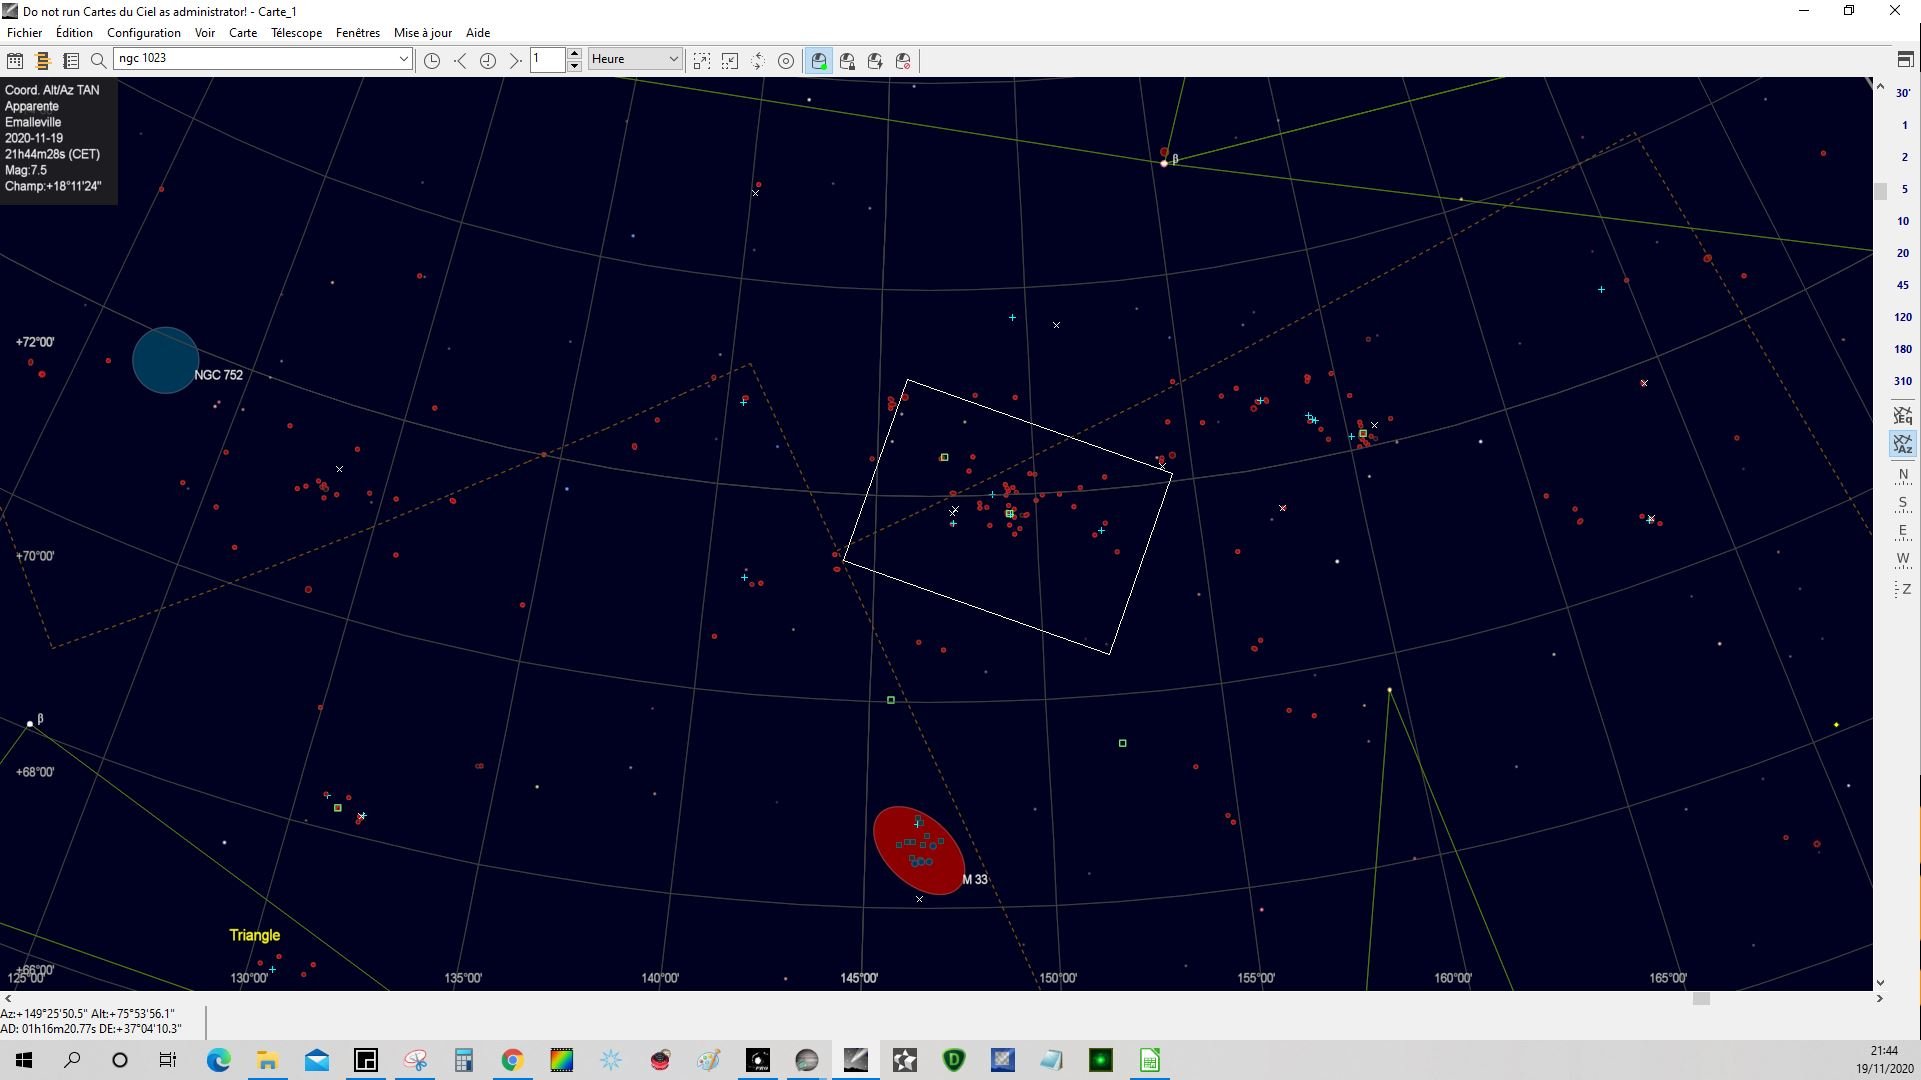
Task: Decrease time step with down spinner
Action: point(574,65)
